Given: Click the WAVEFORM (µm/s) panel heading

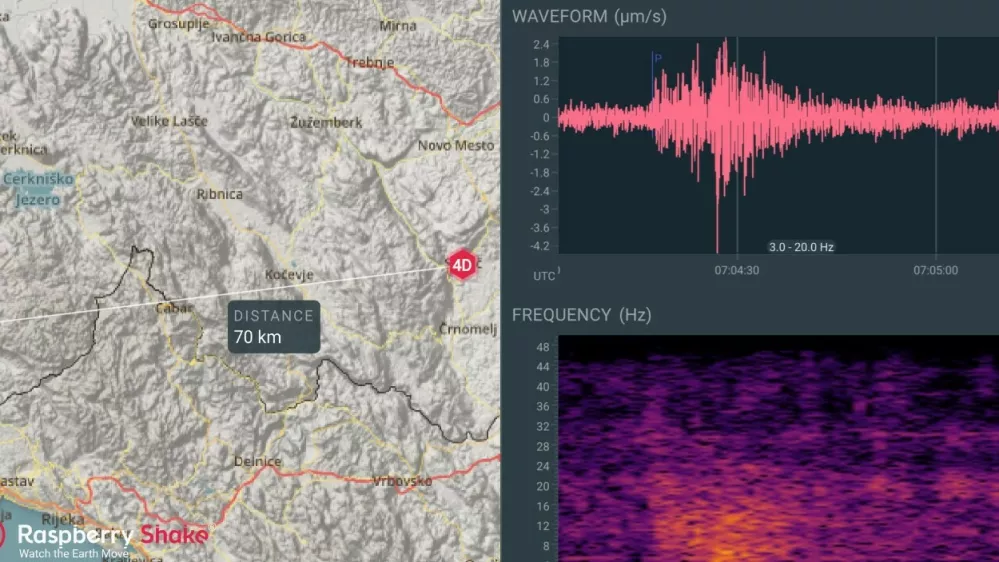Looking at the screenshot, I should 589,17.
